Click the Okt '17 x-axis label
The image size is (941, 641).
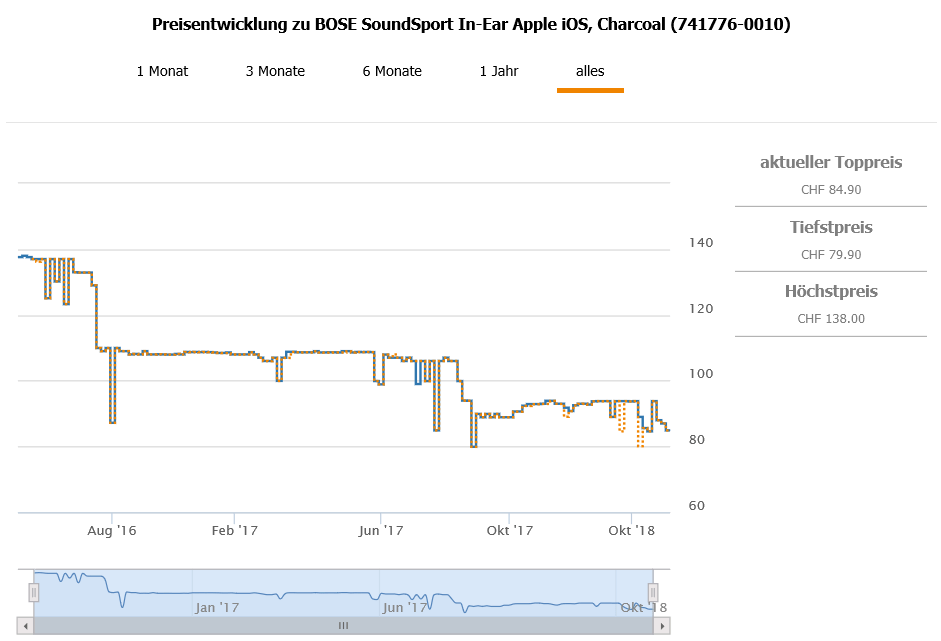tap(509, 530)
